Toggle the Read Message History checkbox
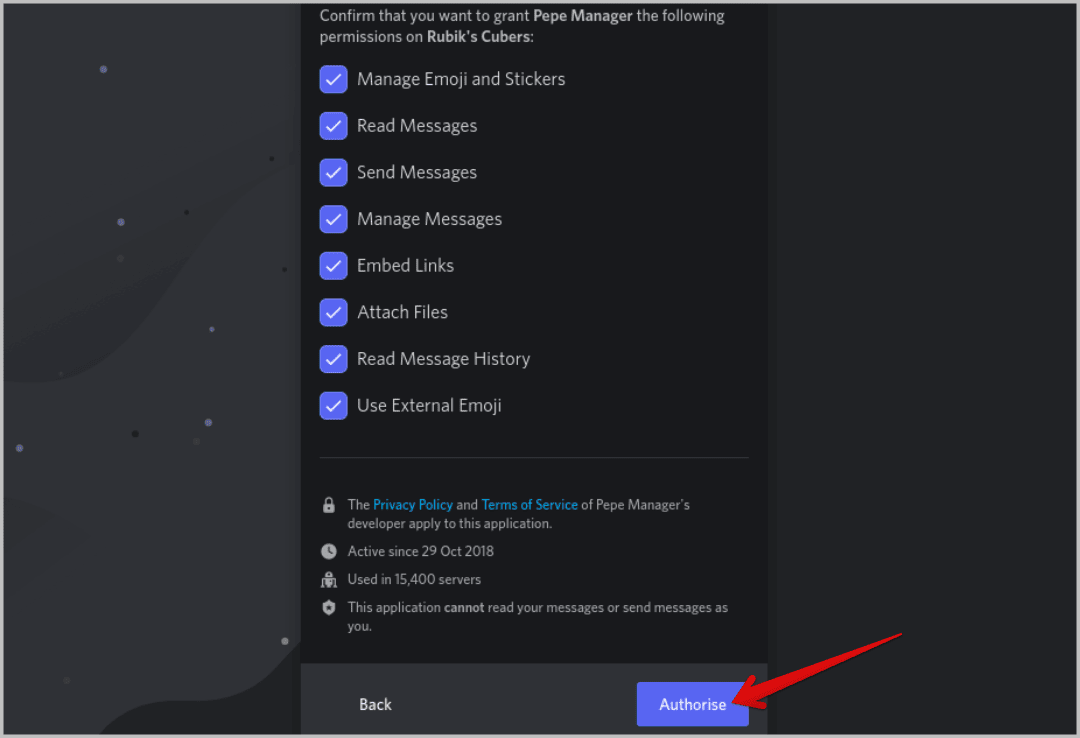 [x=333, y=359]
